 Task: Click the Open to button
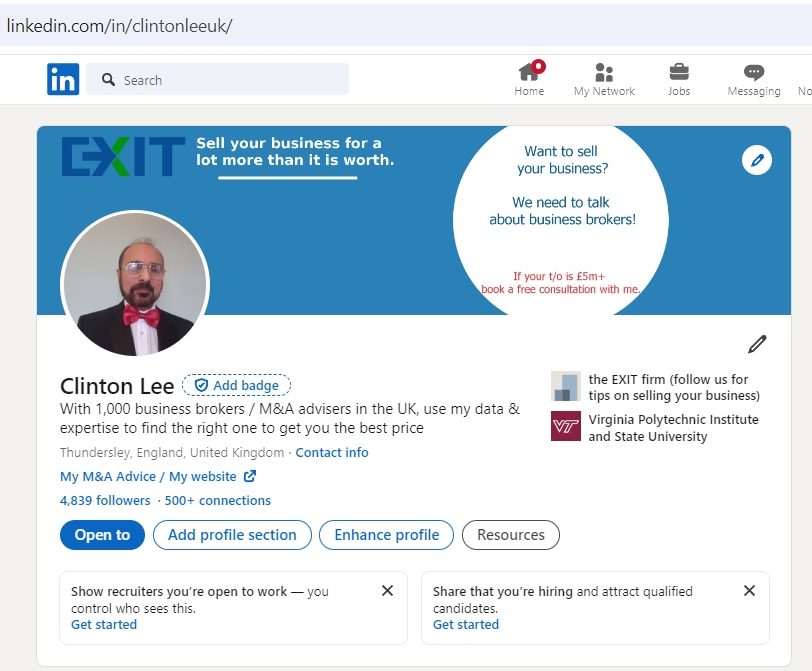tap(102, 535)
